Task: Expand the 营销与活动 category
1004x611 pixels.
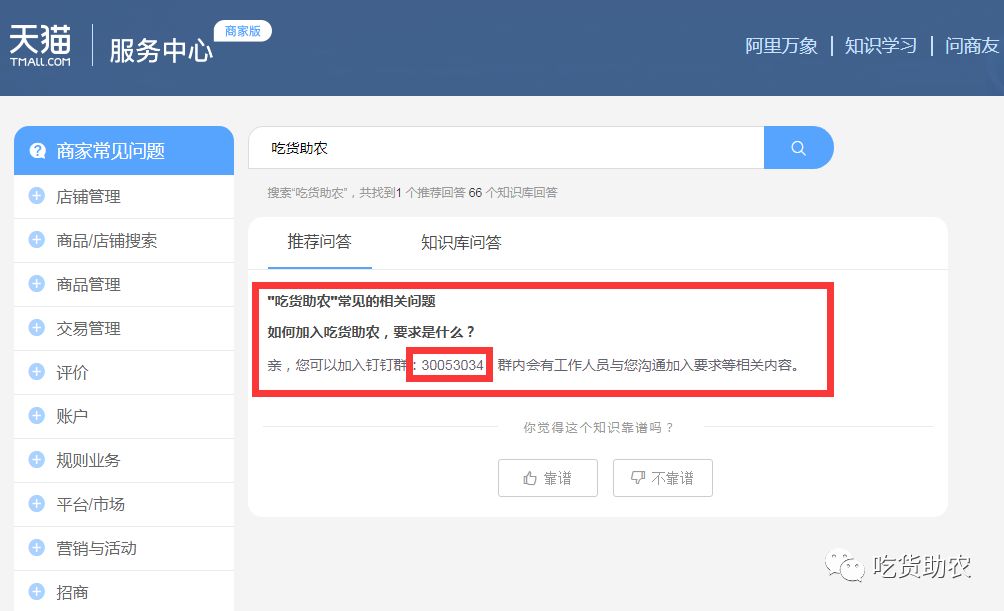Action: (93, 548)
